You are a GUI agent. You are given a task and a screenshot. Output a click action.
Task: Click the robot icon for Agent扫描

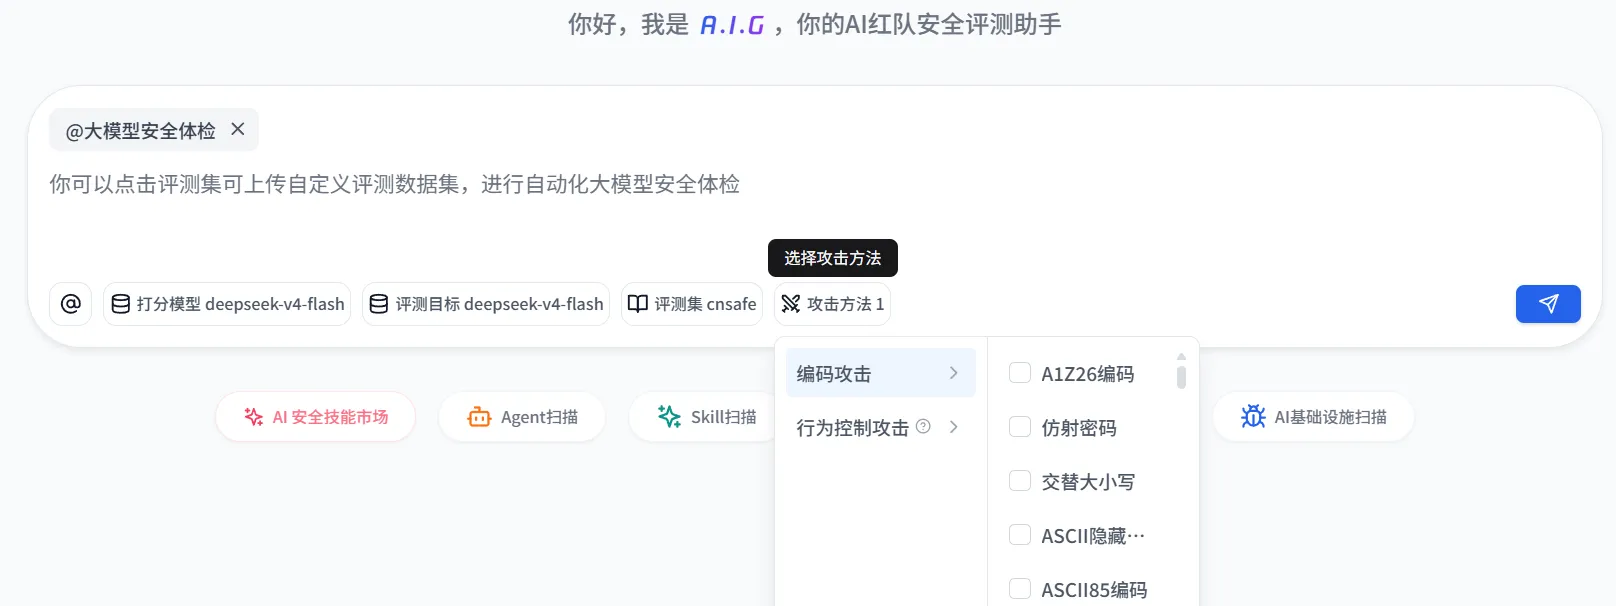click(480, 417)
